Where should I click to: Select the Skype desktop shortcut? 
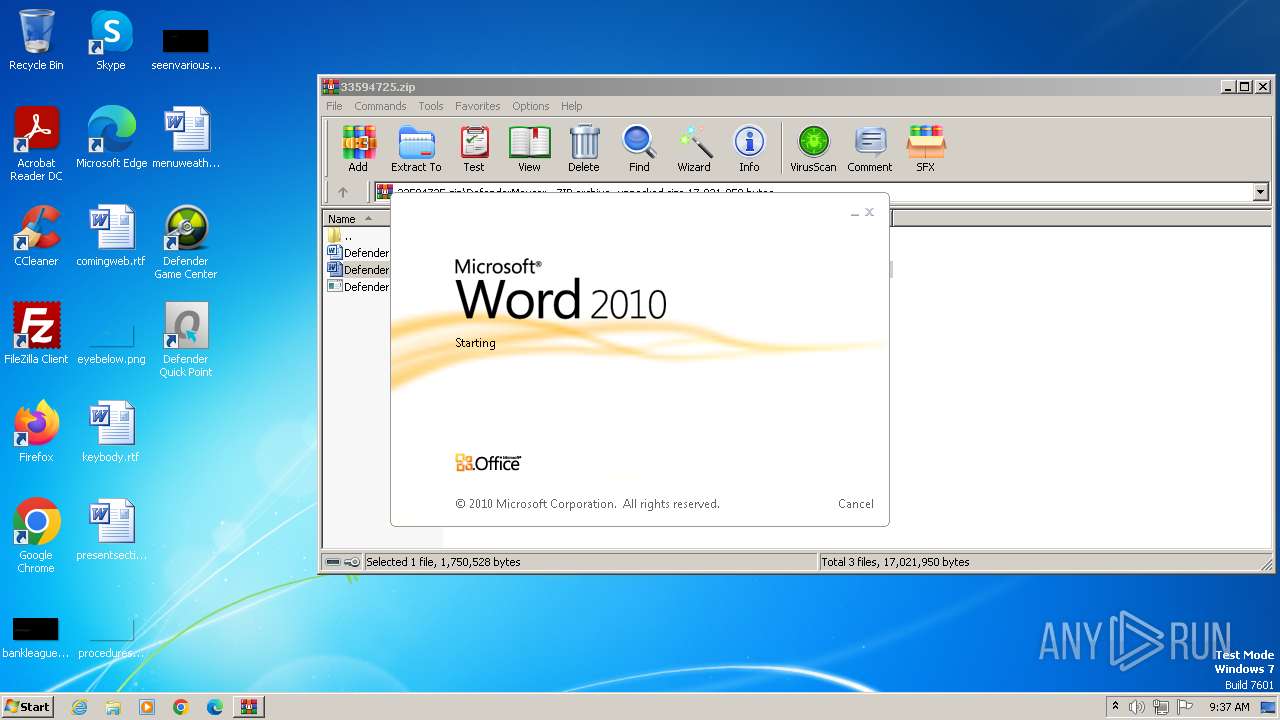(x=111, y=40)
